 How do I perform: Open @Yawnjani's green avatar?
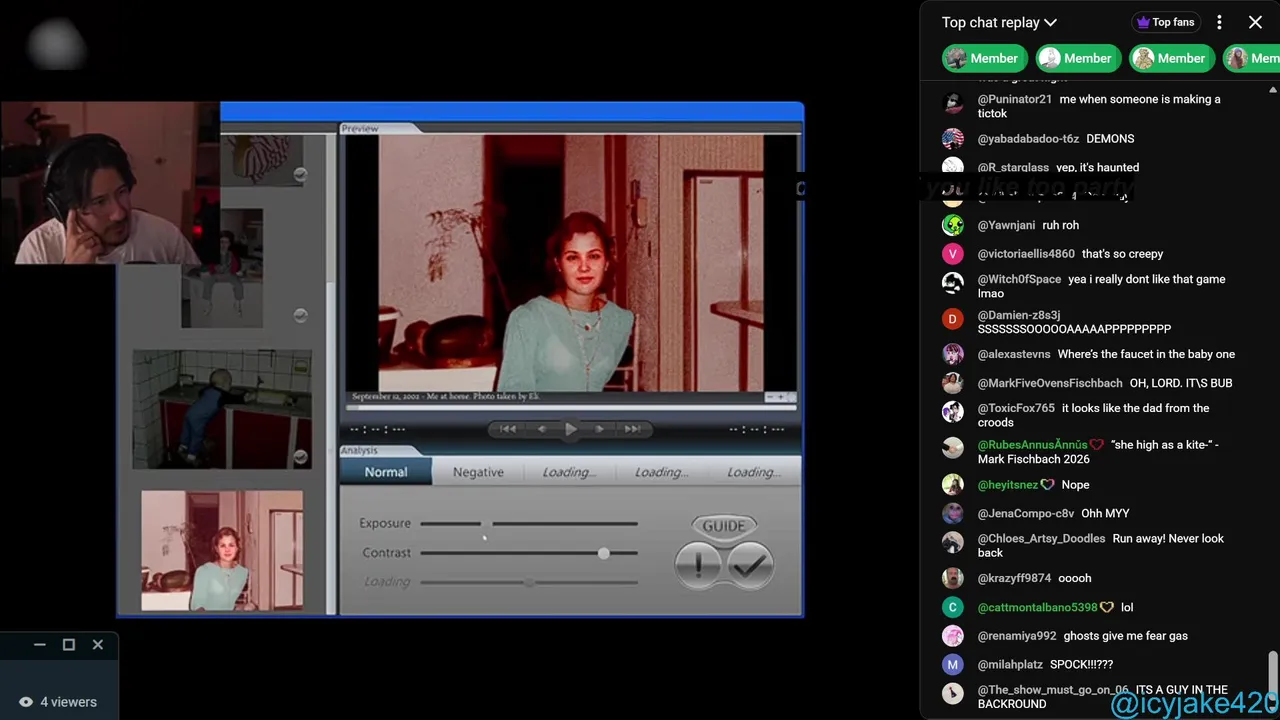(x=953, y=225)
